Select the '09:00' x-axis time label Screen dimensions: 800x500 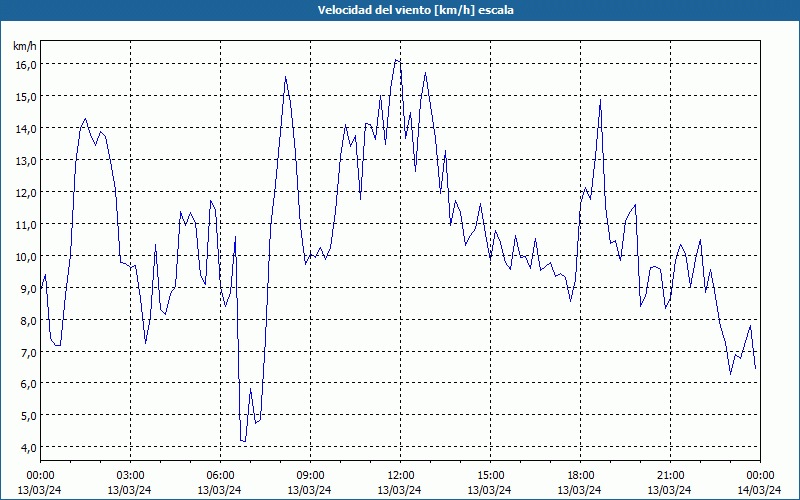click(x=310, y=476)
